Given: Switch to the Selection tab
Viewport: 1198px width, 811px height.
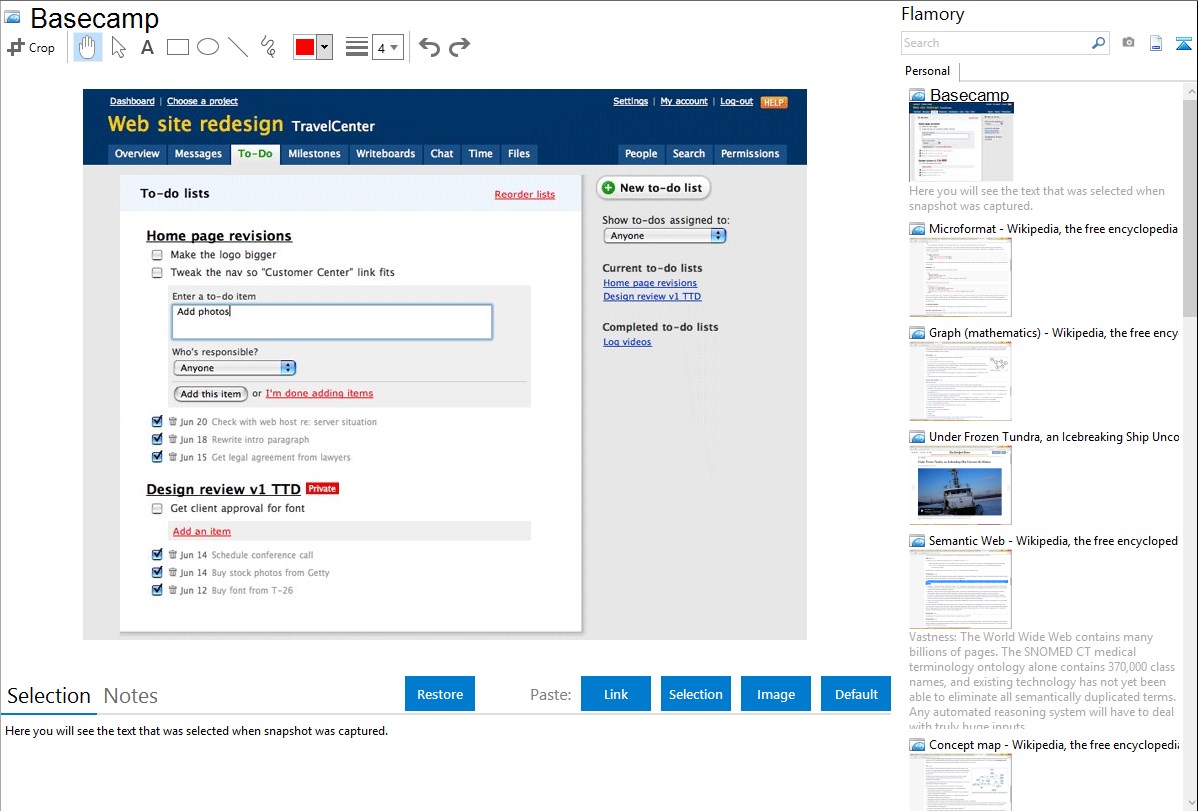Looking at the screenshot, I should 49,696.
